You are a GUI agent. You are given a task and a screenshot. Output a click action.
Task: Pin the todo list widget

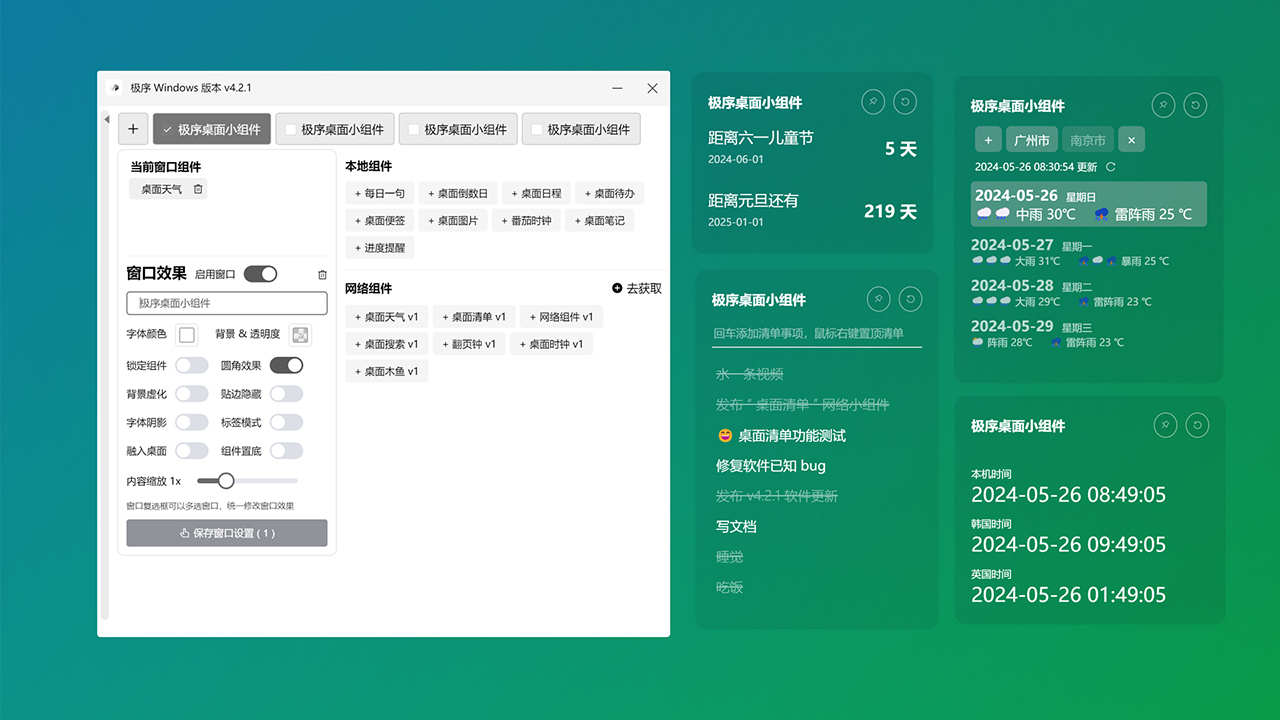click(878, 298)
